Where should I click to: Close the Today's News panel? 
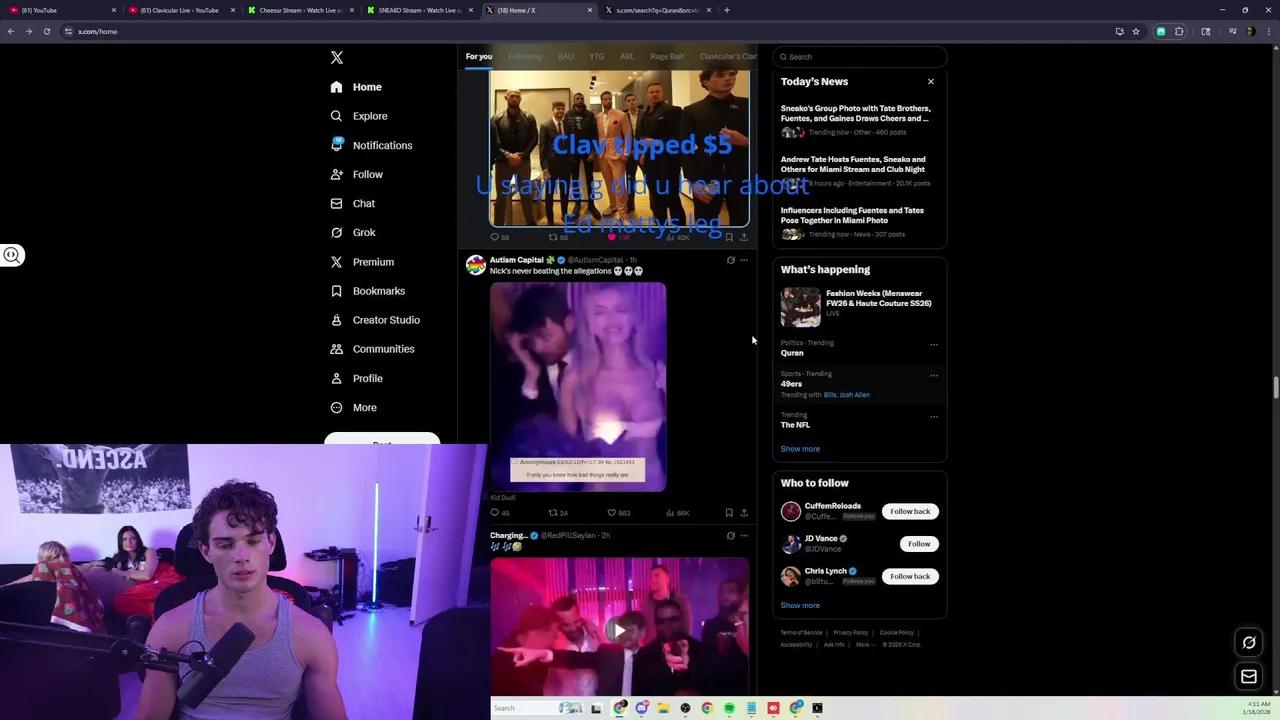pyautogui.click(x=931, y=82)
